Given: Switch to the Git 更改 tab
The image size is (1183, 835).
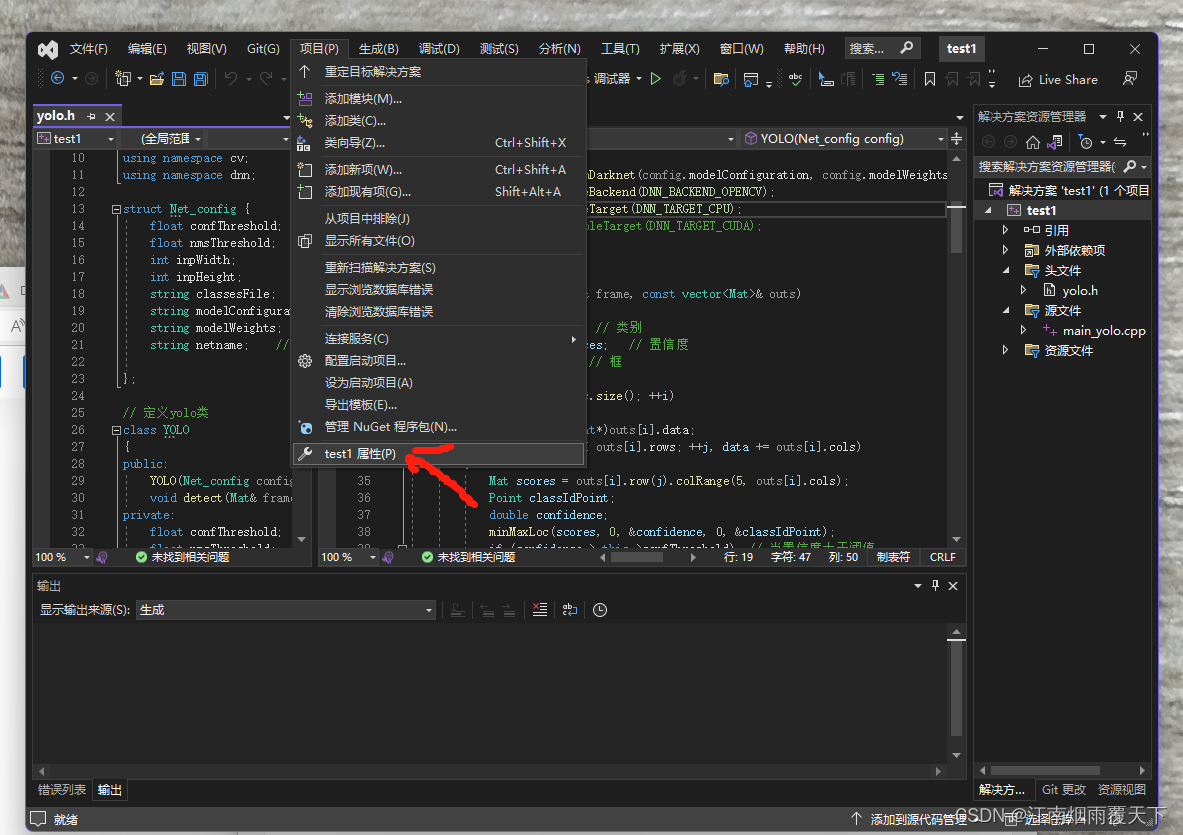Looking at the screenshot, I should pos(1064,790).
